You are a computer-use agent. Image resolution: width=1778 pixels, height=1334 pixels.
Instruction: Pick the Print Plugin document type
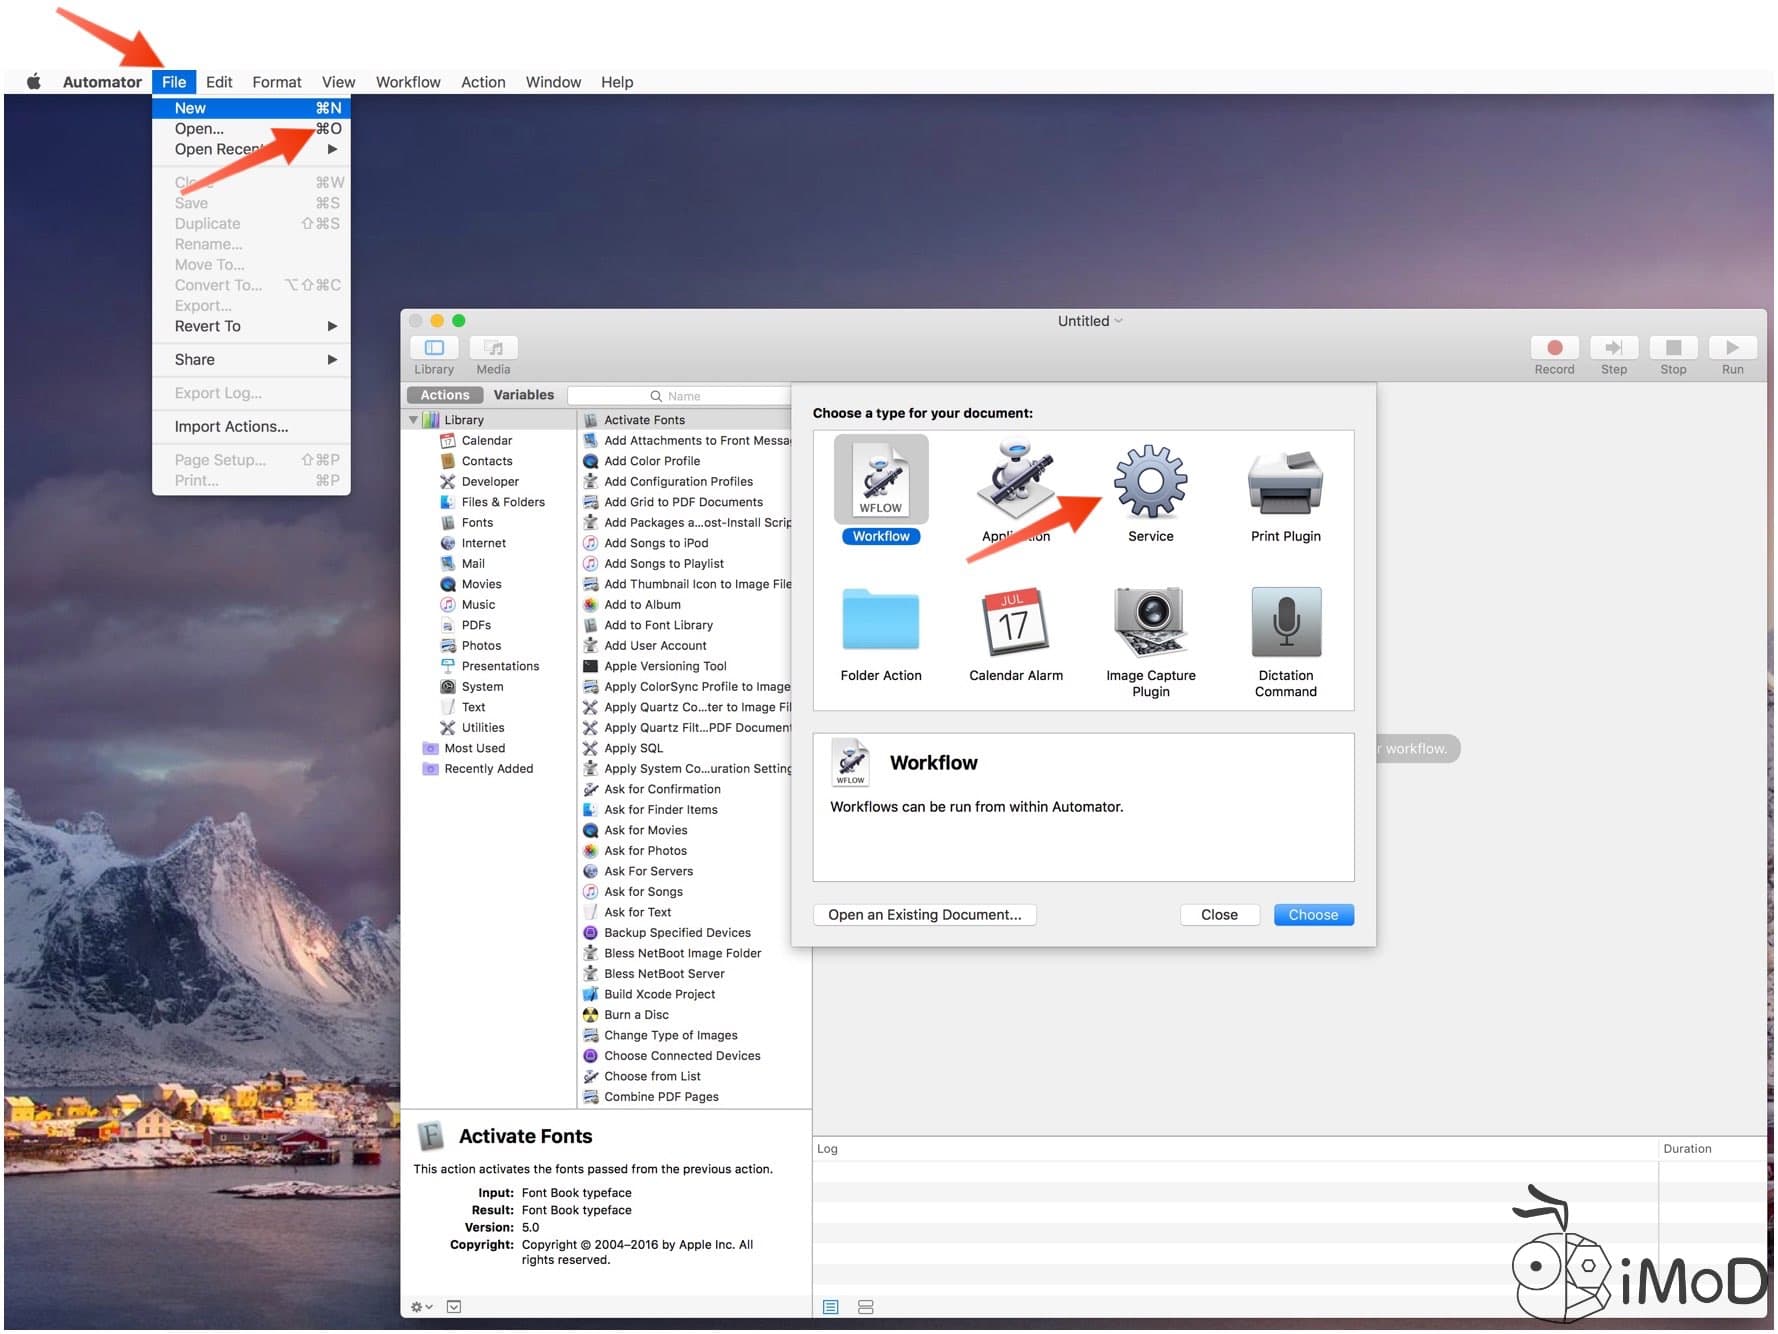click(x=1285, y=485)
